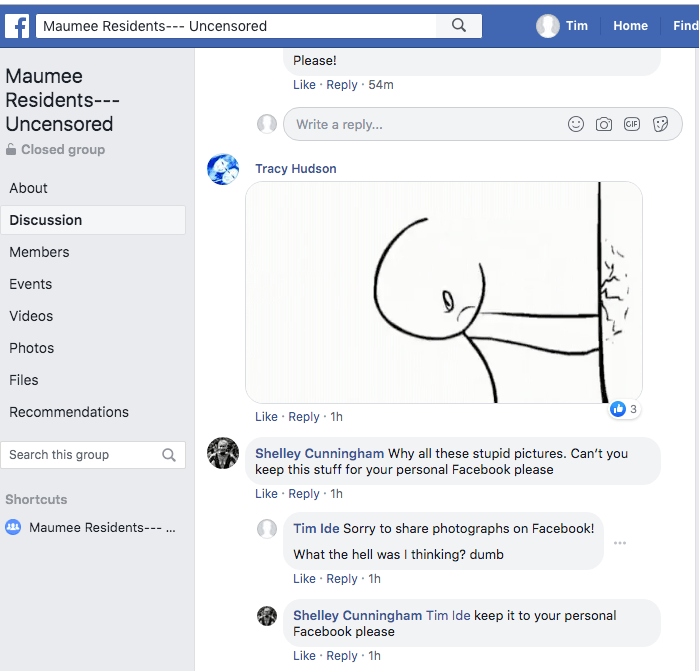This screenshot has height=671, width=699.
Task: Click the Write a reply field
Action: [x=420, y=124]
